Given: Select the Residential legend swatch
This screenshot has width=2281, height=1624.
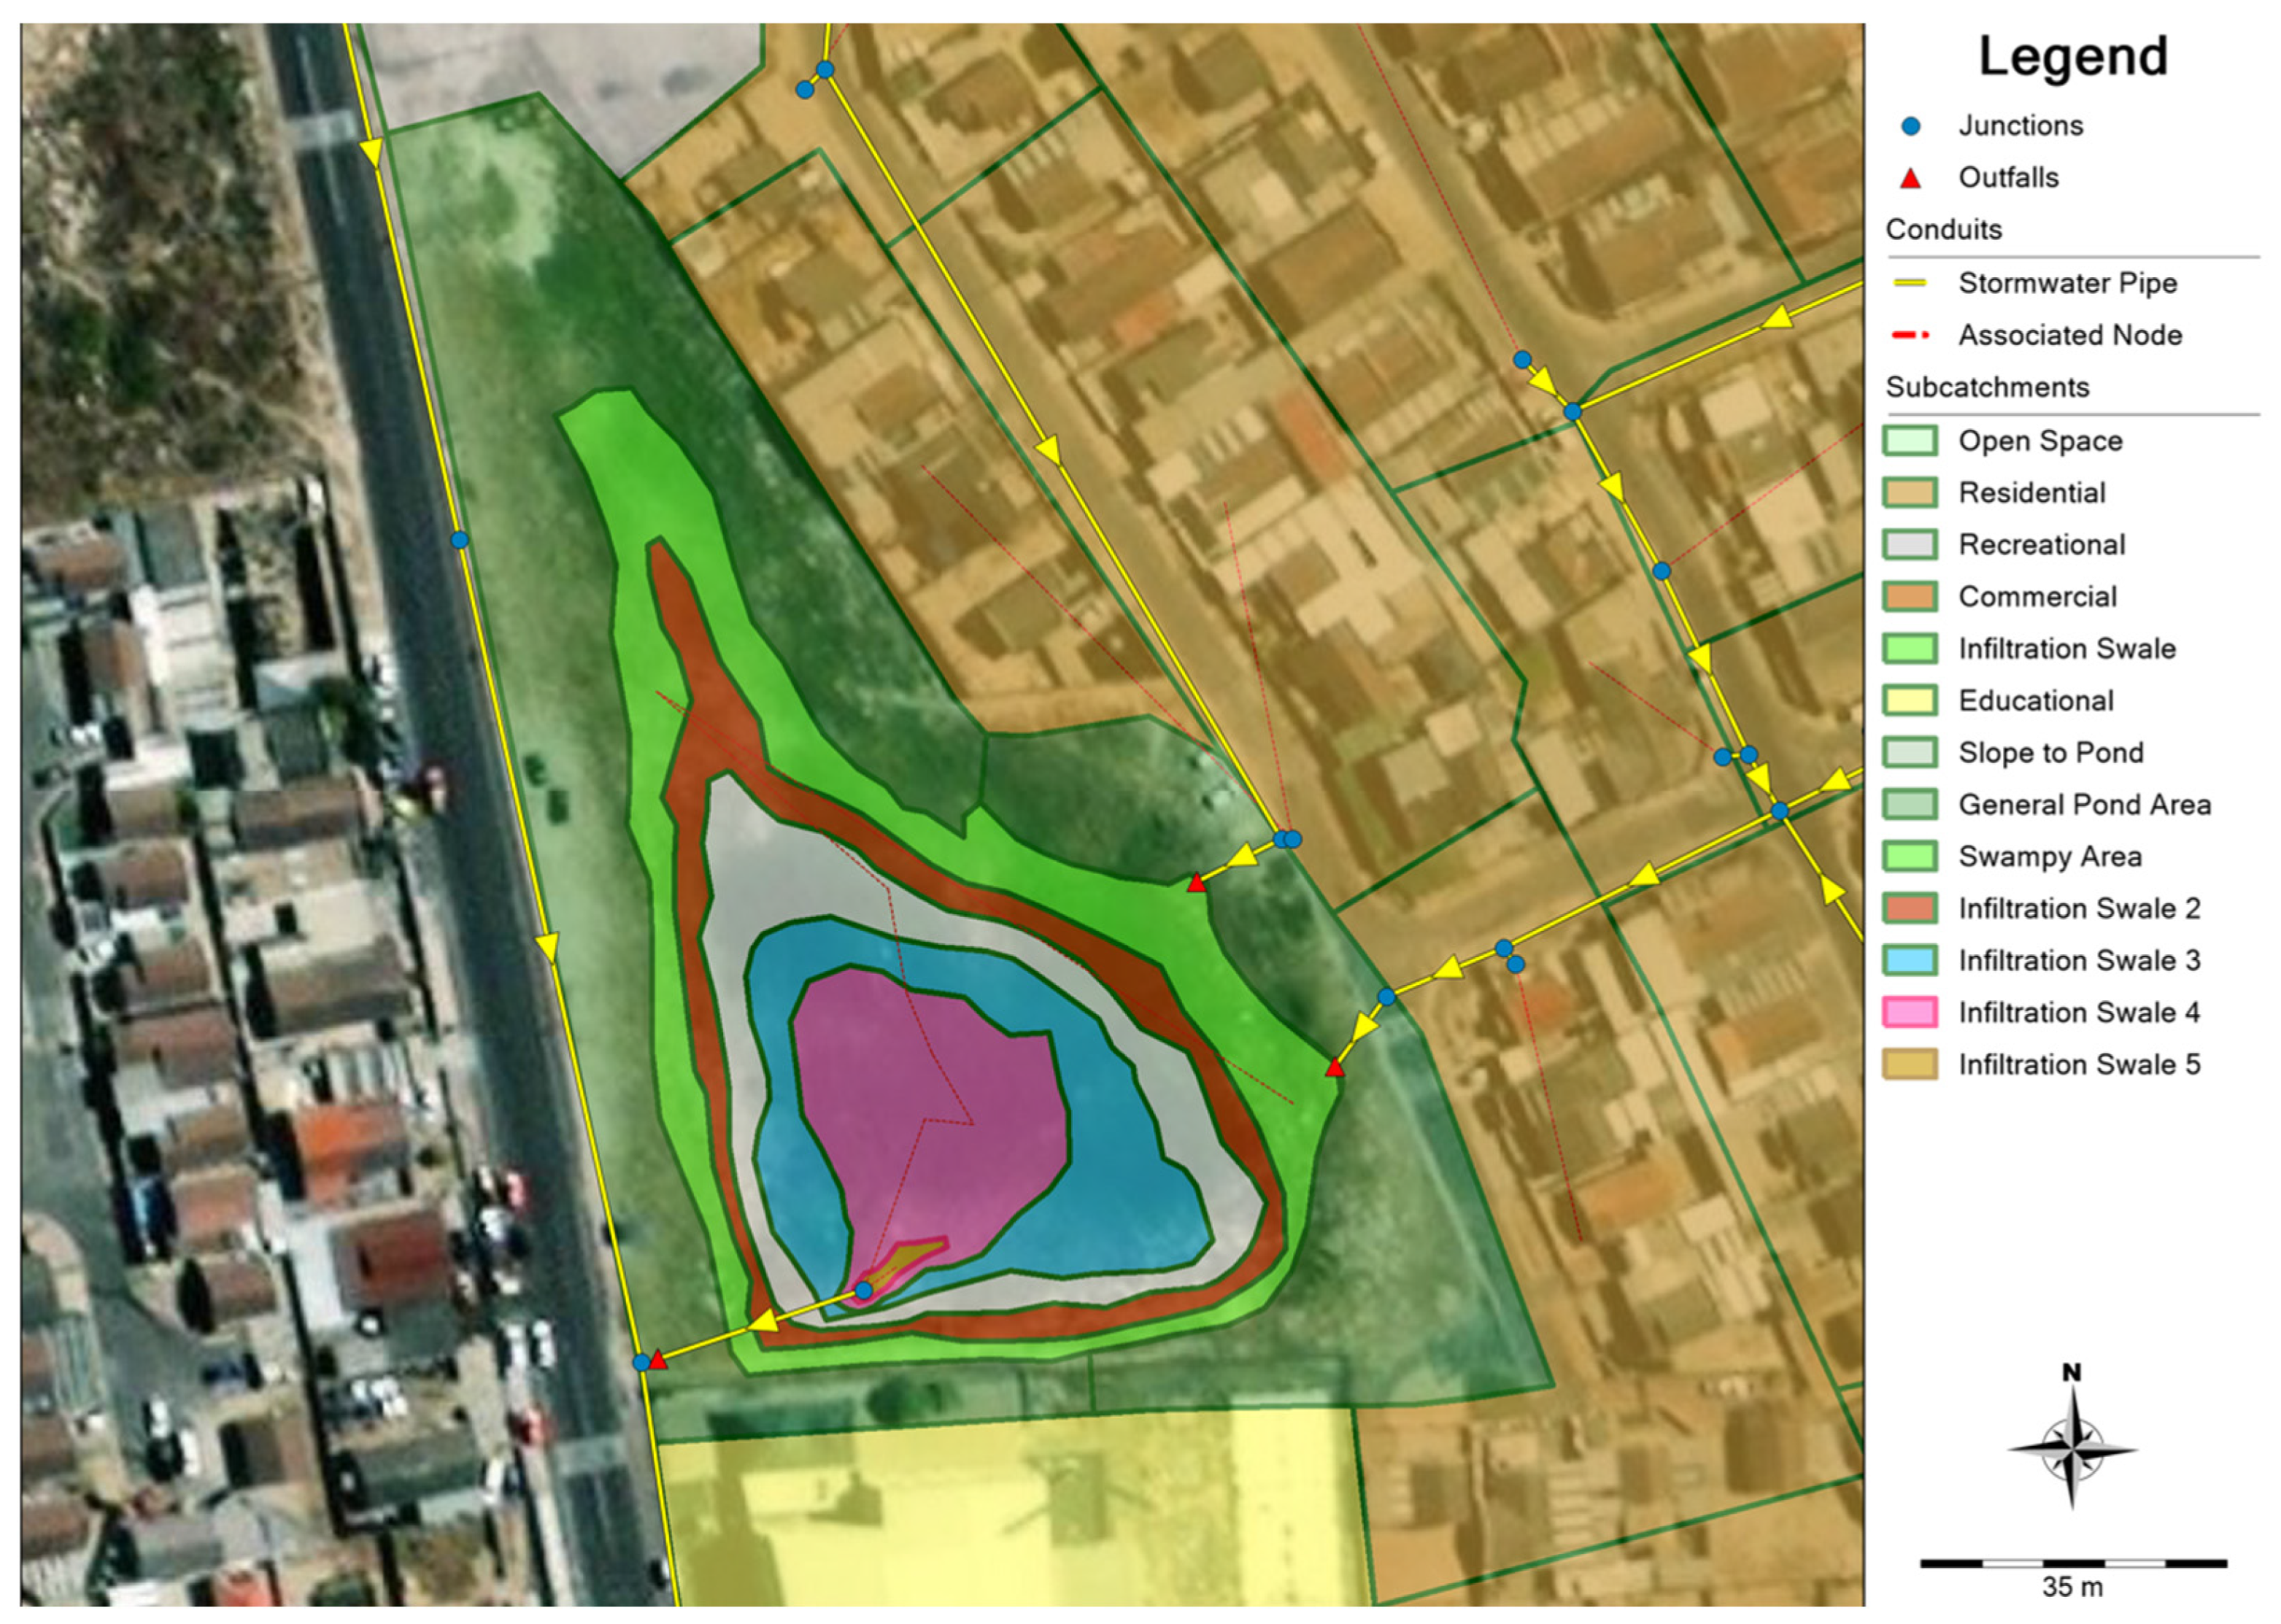Looking at the screenshot, I should coord(1910,493).
